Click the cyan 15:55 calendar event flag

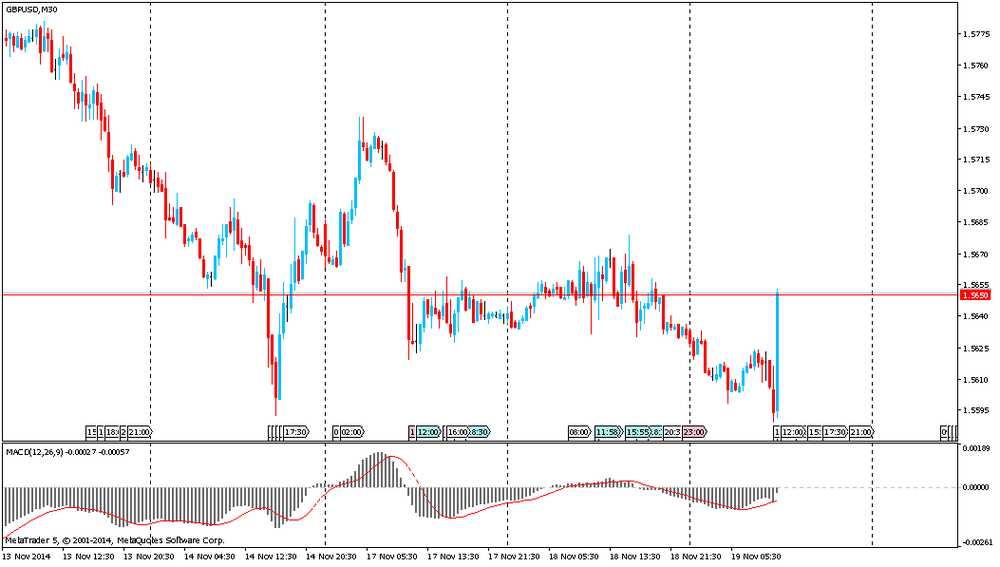pyautogui.click(x=637, y=432)
